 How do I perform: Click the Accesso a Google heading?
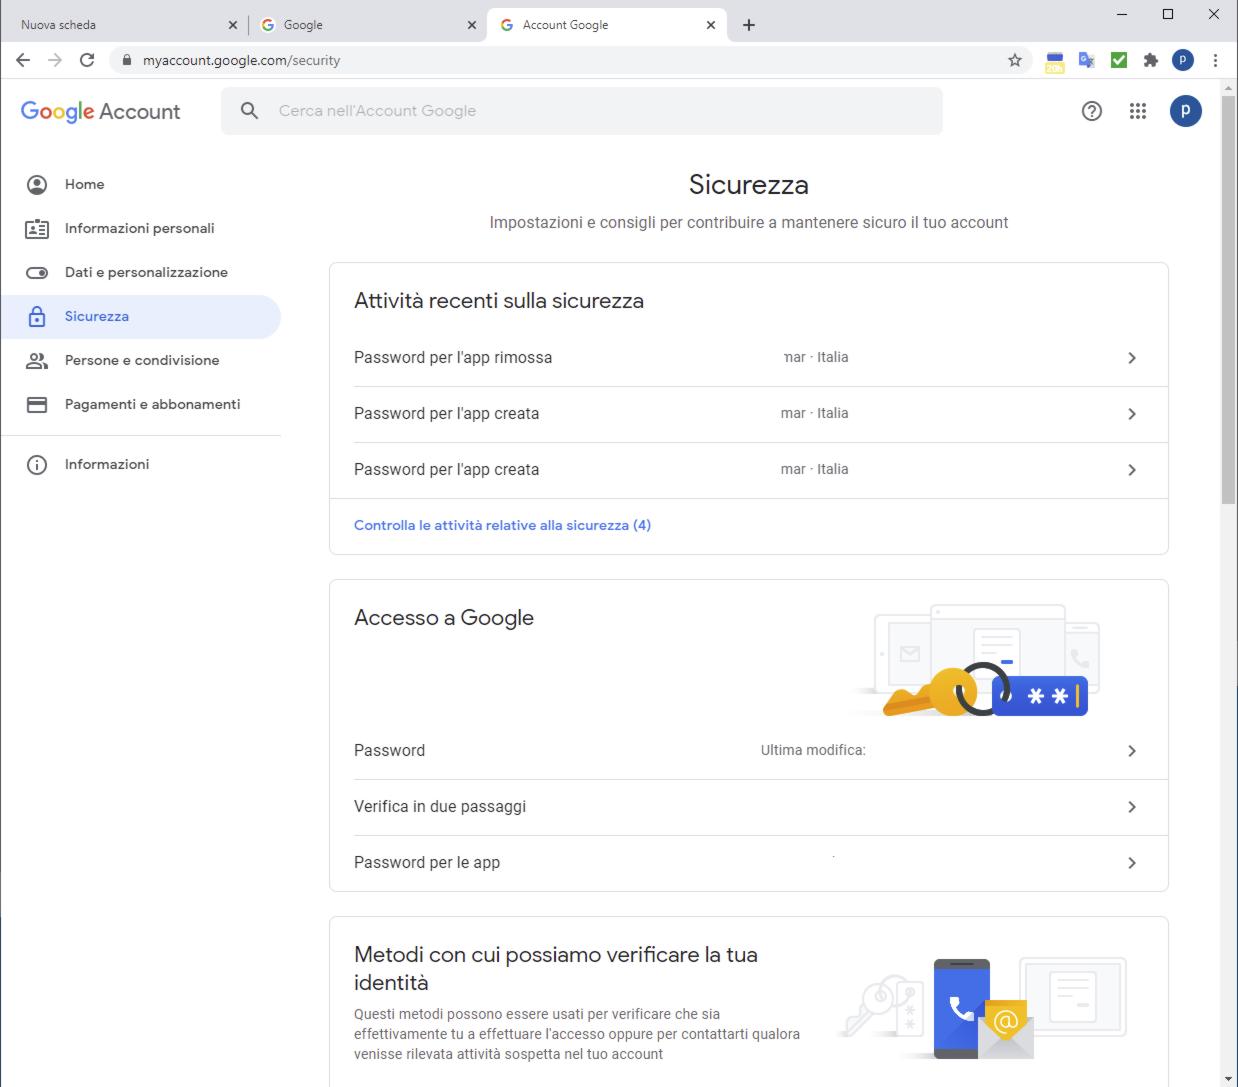coord(444,618)
